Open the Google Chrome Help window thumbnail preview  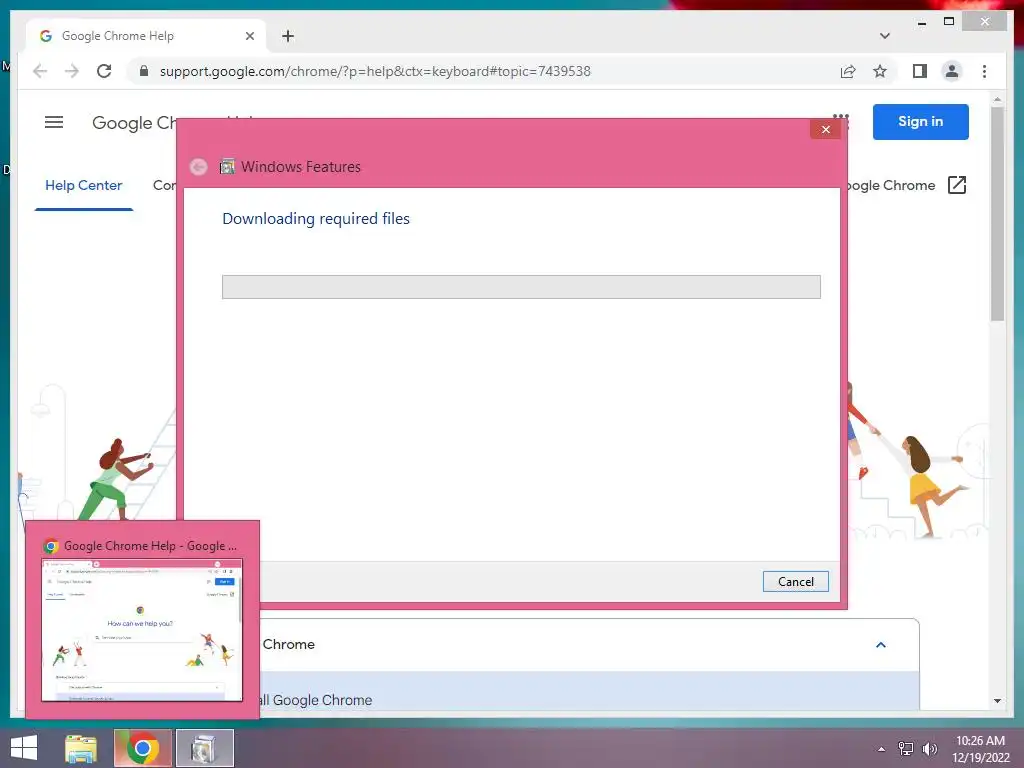click(142, 630)
